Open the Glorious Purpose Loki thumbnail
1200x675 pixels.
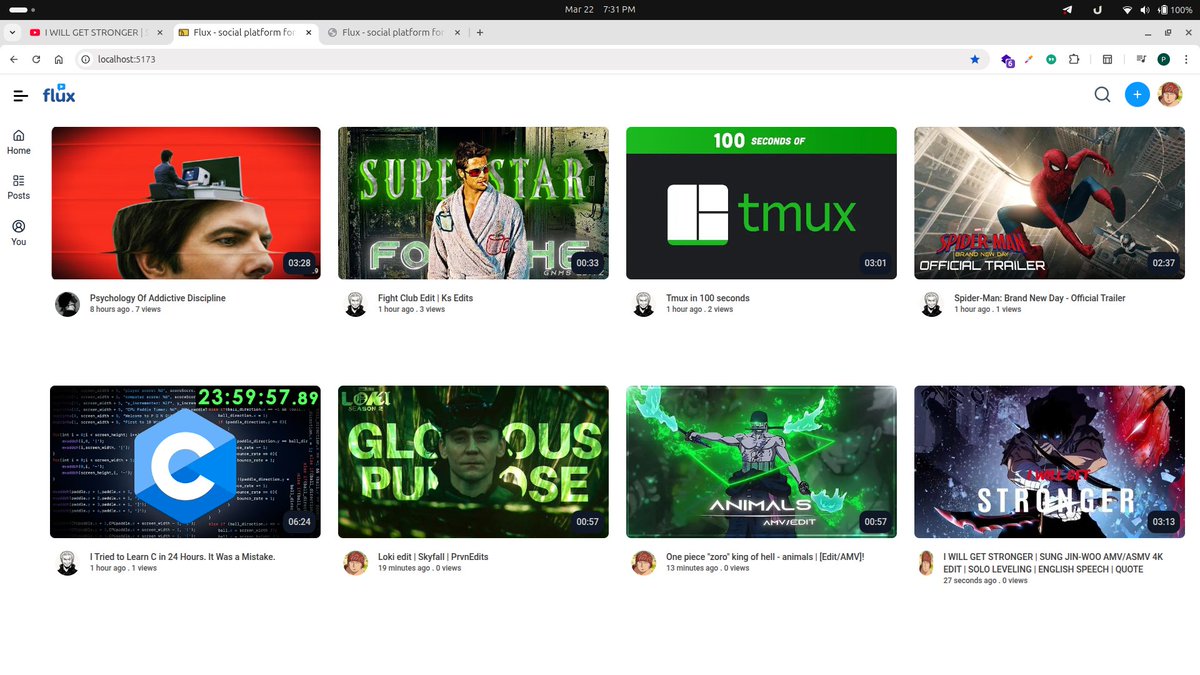[473, 462]
